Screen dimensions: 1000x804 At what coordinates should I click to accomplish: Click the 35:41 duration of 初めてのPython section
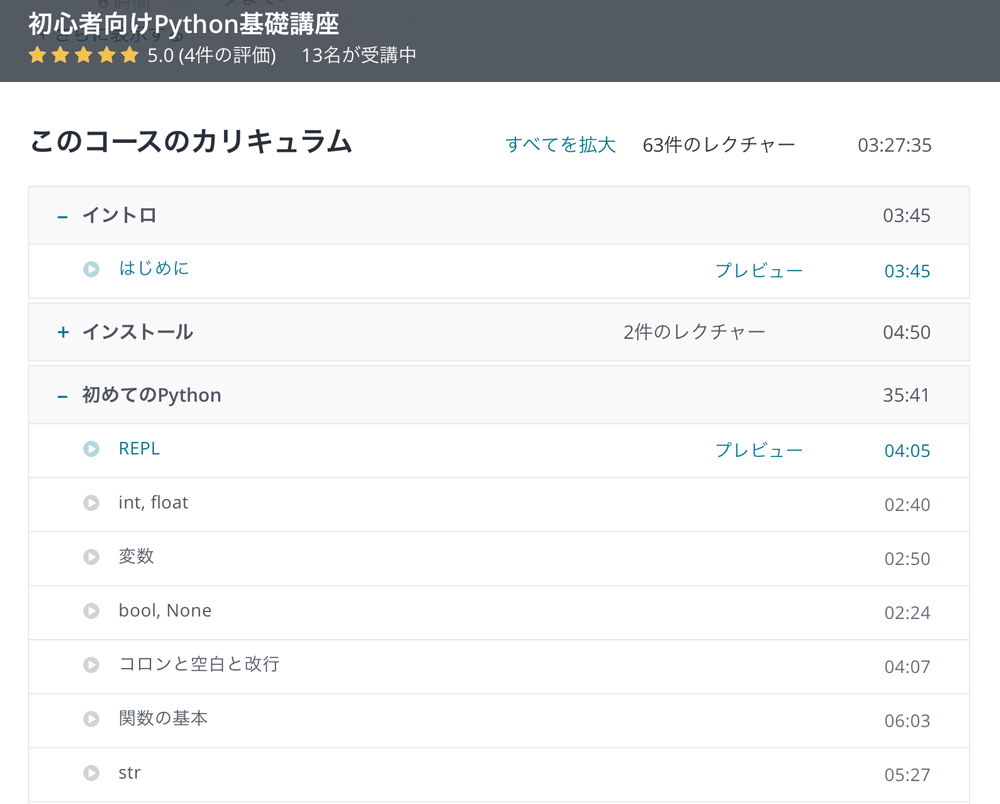click(x=906, y=395)
